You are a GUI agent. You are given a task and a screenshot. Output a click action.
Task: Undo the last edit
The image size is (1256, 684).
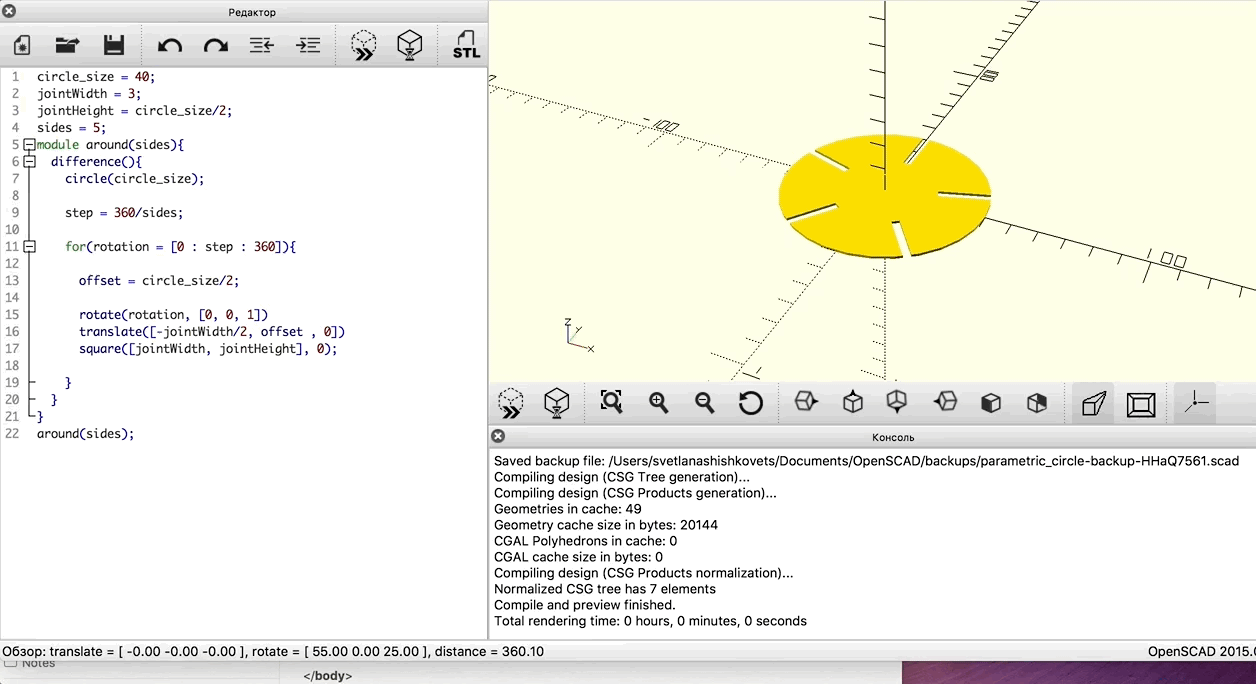pos(170,45)
